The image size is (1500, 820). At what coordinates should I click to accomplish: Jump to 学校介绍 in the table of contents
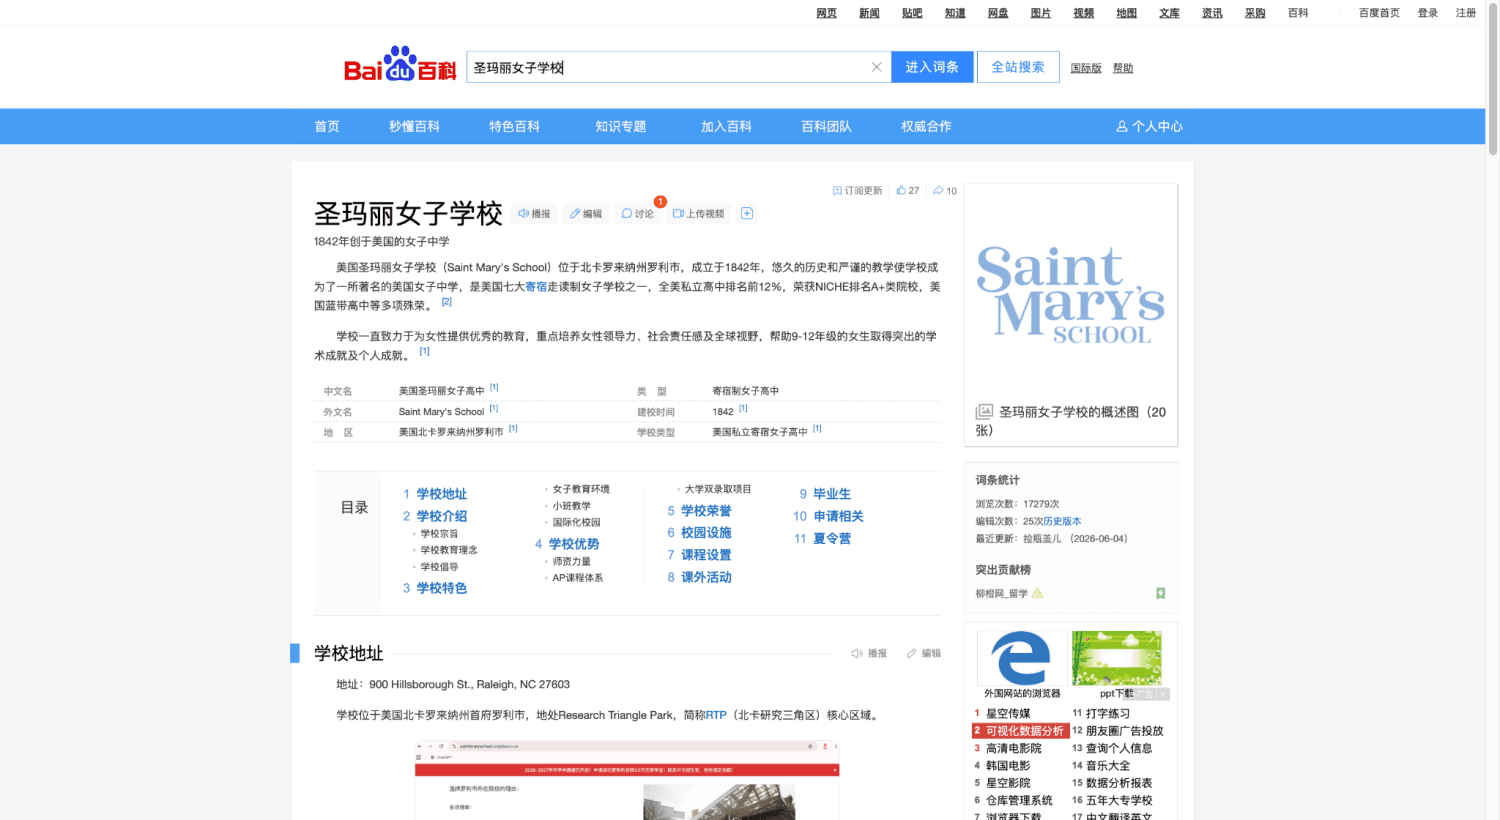point(442,516)
